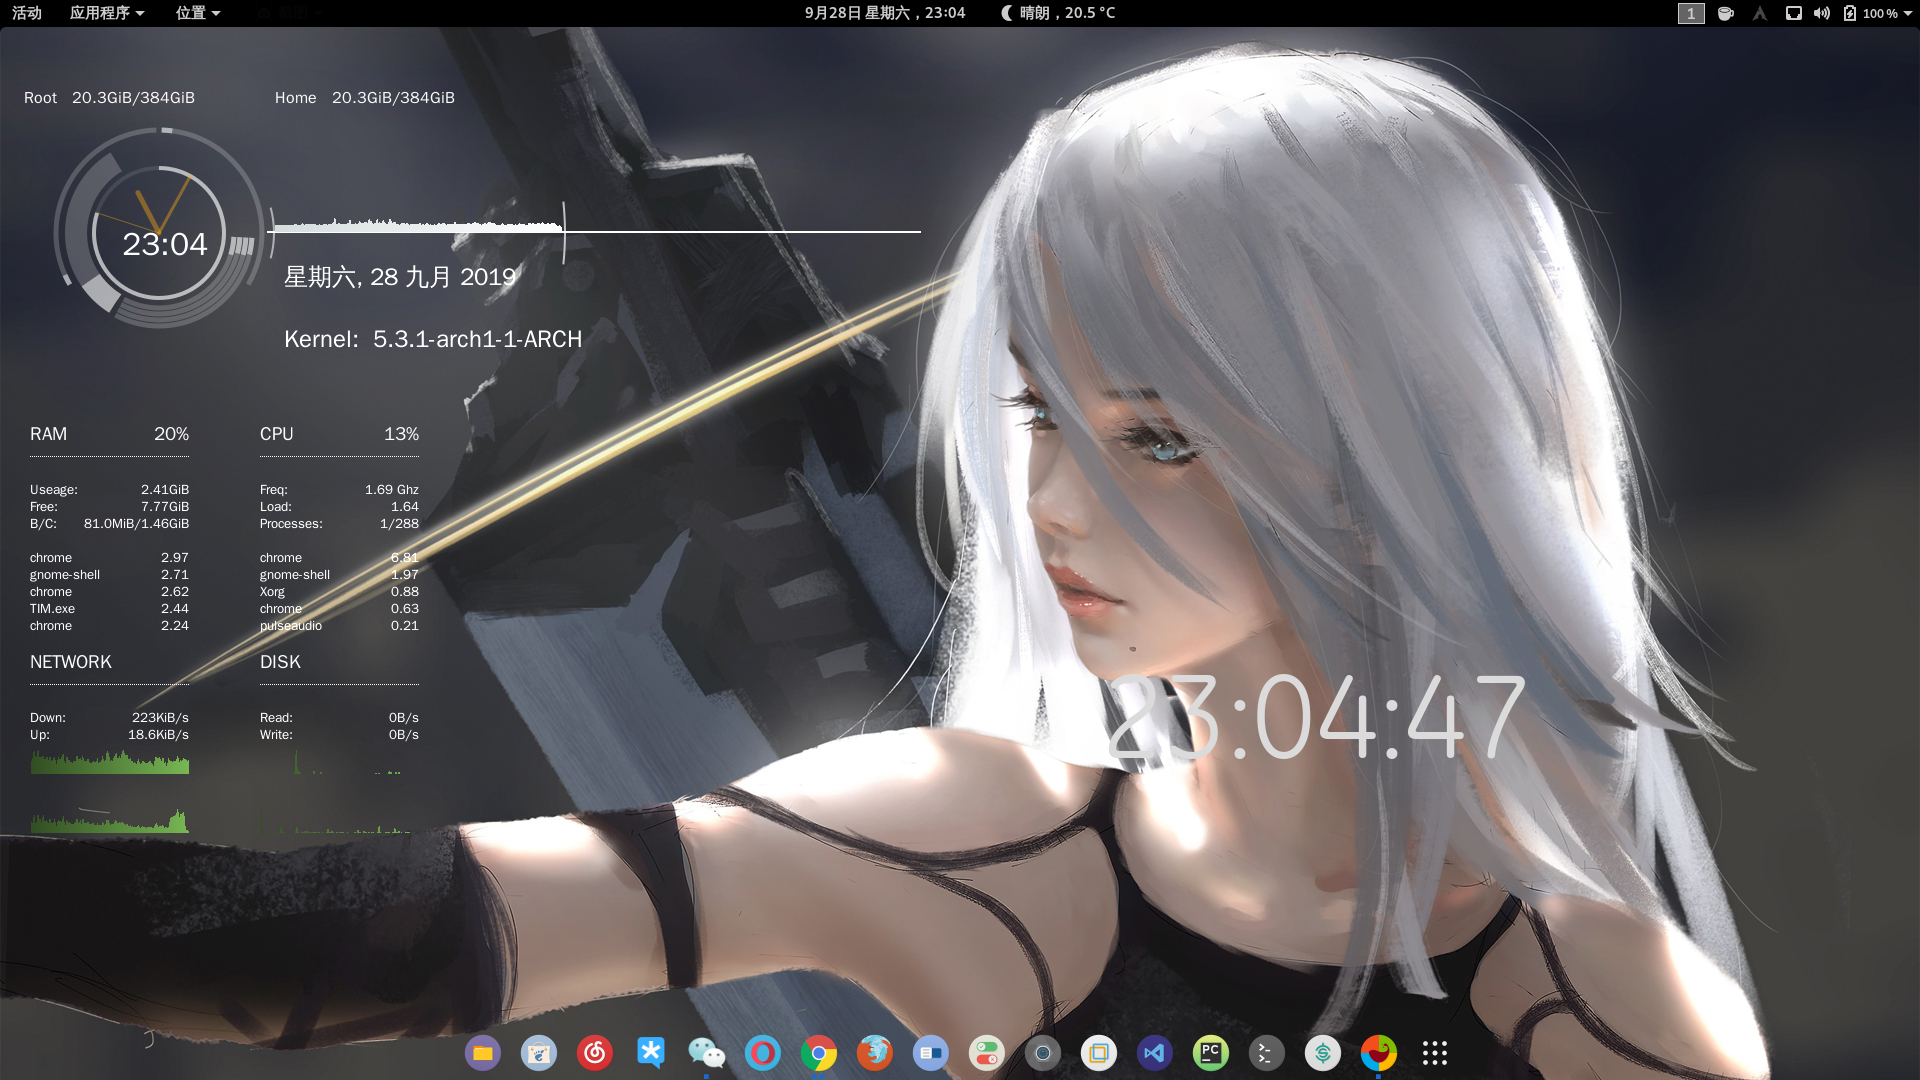Click the CPU 13% header
The image size is (1920, 1080).
(339, 434)
